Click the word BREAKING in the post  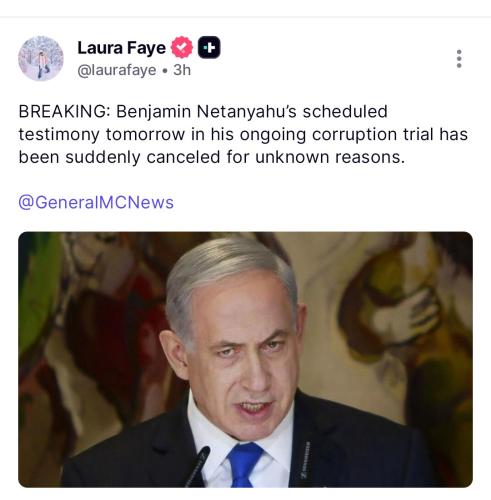64,111
